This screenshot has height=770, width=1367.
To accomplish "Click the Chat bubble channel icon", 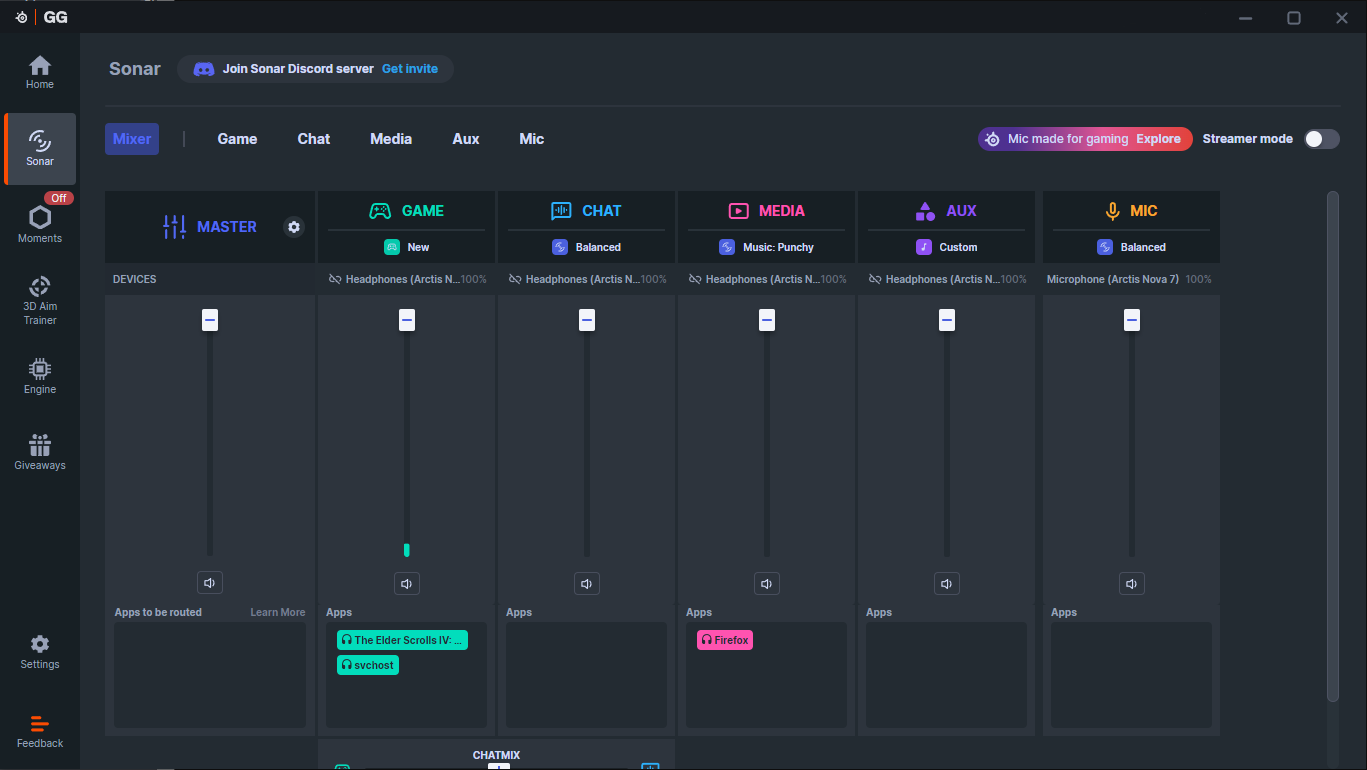I will pos(561,211).
